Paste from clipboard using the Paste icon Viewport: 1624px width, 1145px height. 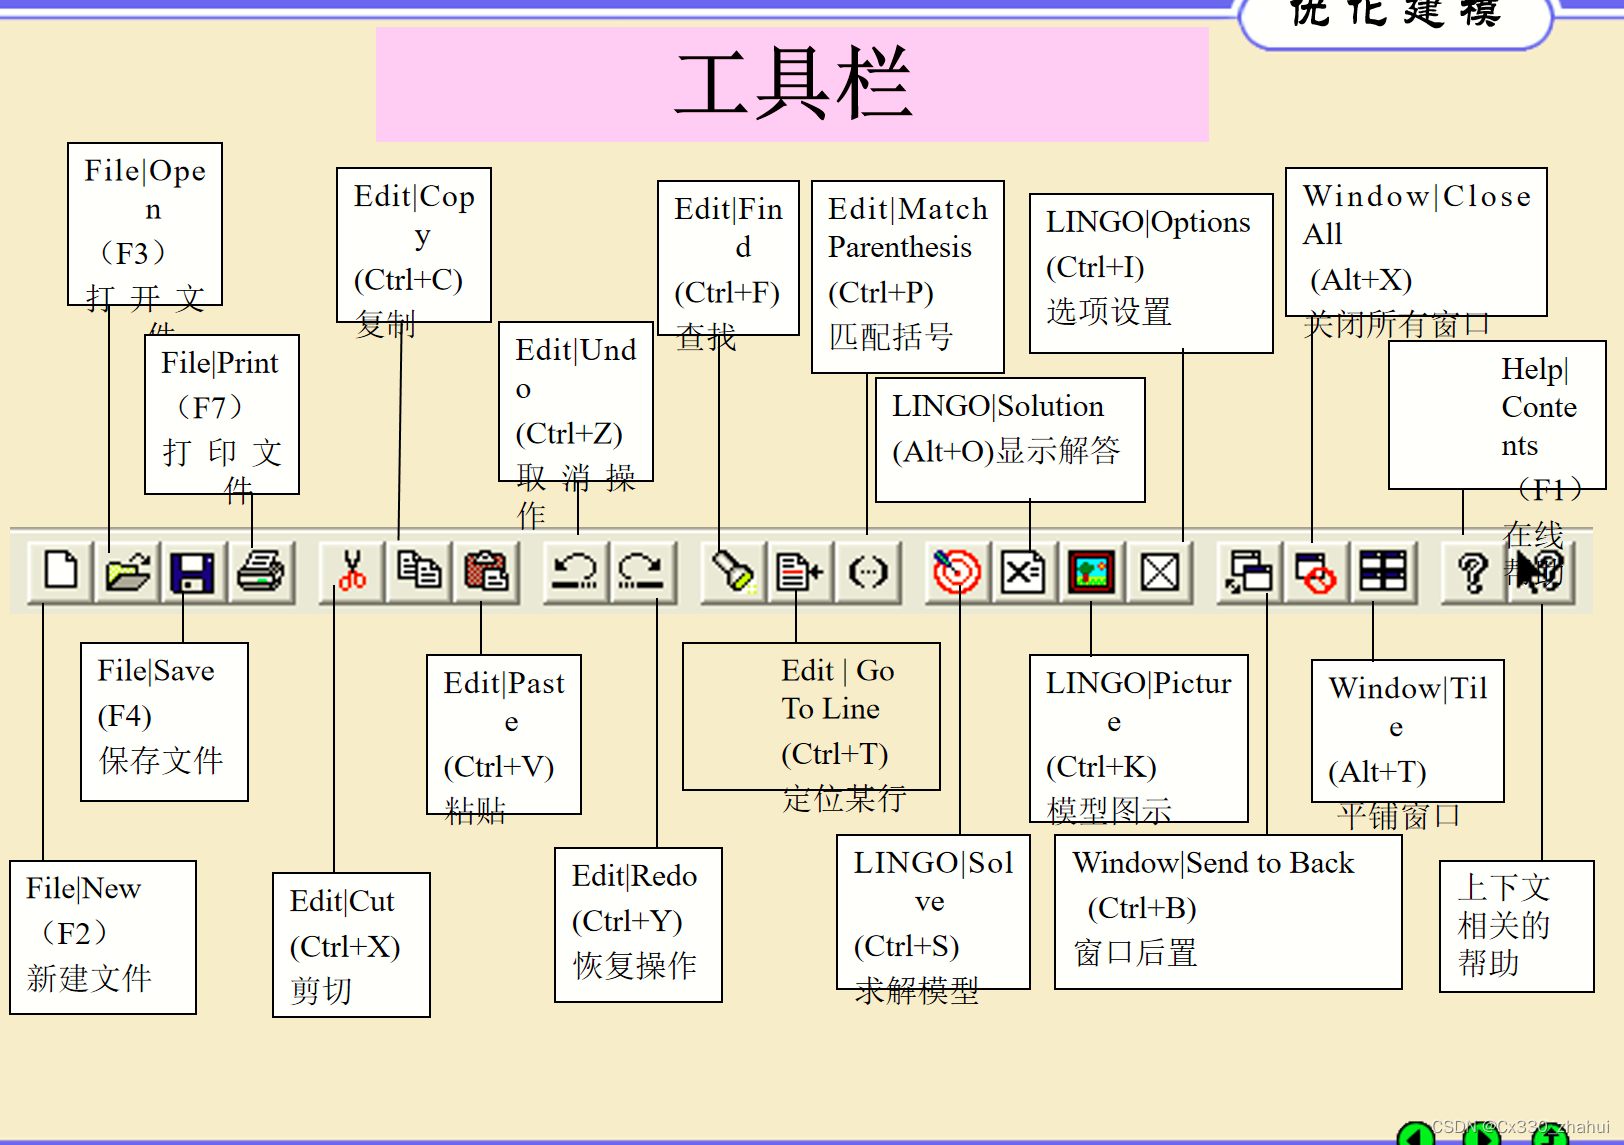pos(486,572)
